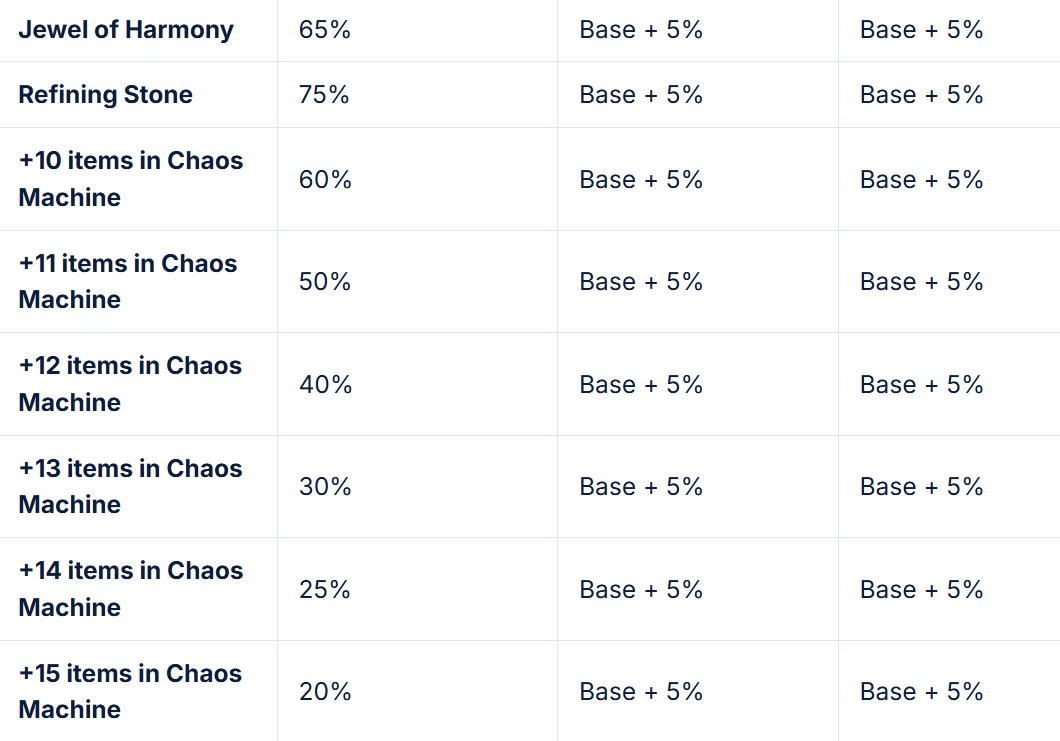Screen dimensions: 1060x741
Task: Select the 50% rate for +11 items
Action: click(325, 282)
